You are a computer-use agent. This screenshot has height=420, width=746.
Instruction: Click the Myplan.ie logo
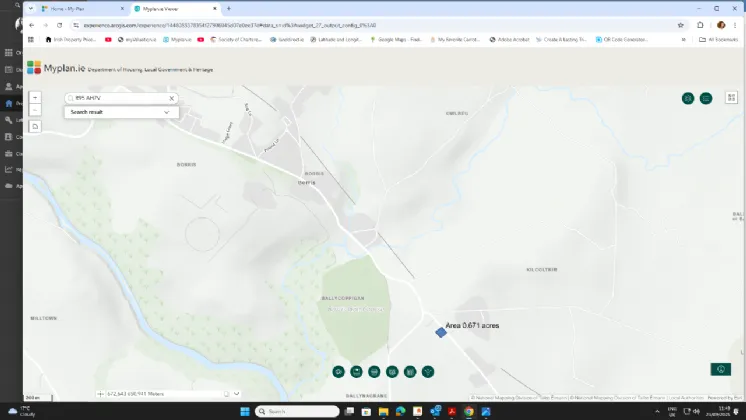[x=56, y=68]
